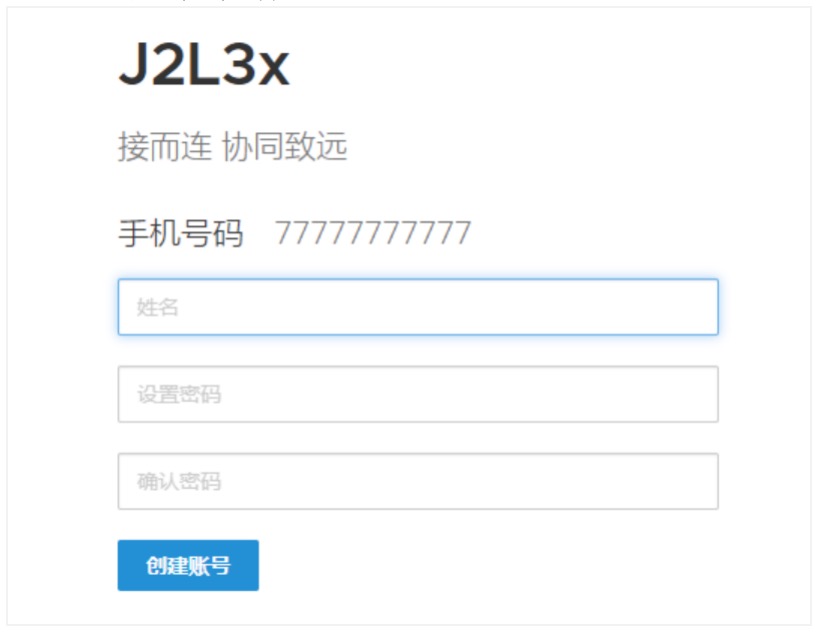Click the 协同致远 part of the subtitle

click(x=285, y=146)
